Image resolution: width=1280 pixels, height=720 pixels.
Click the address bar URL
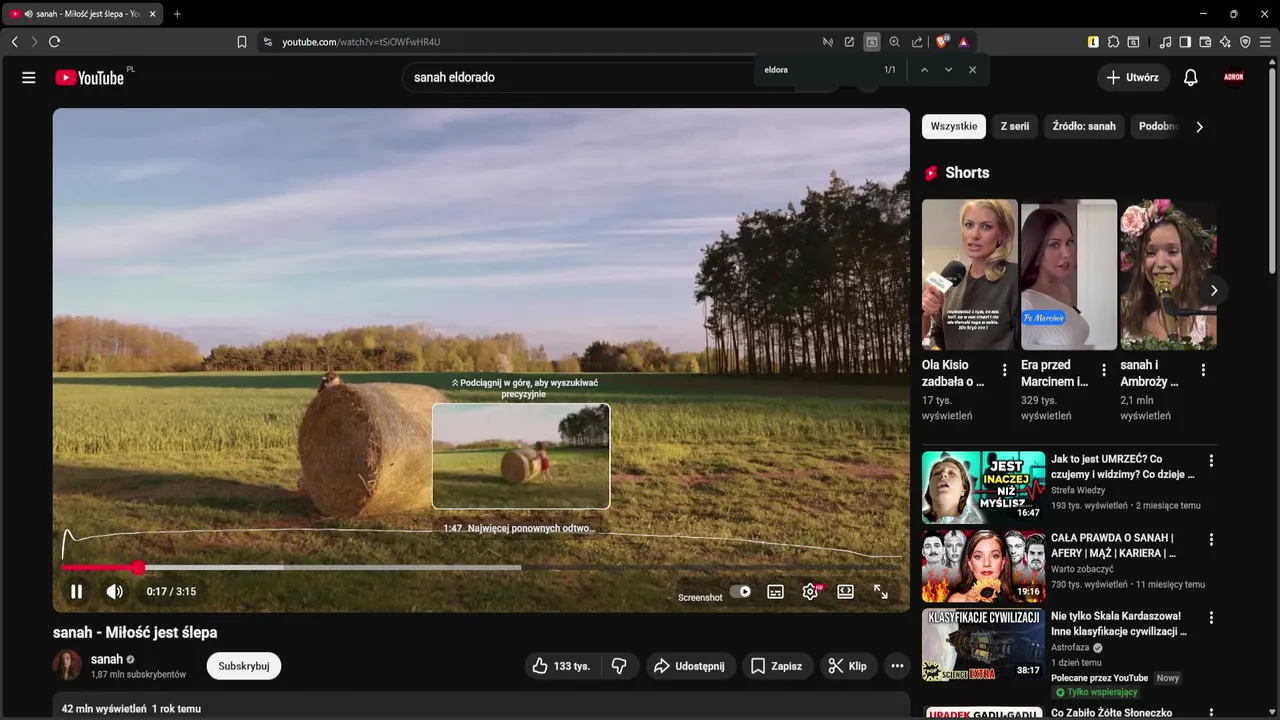361,42
